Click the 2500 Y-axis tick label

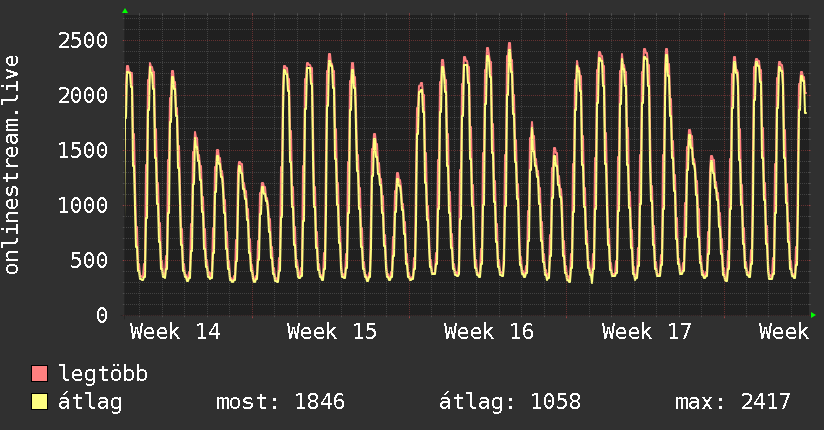(x=81, y=40)
